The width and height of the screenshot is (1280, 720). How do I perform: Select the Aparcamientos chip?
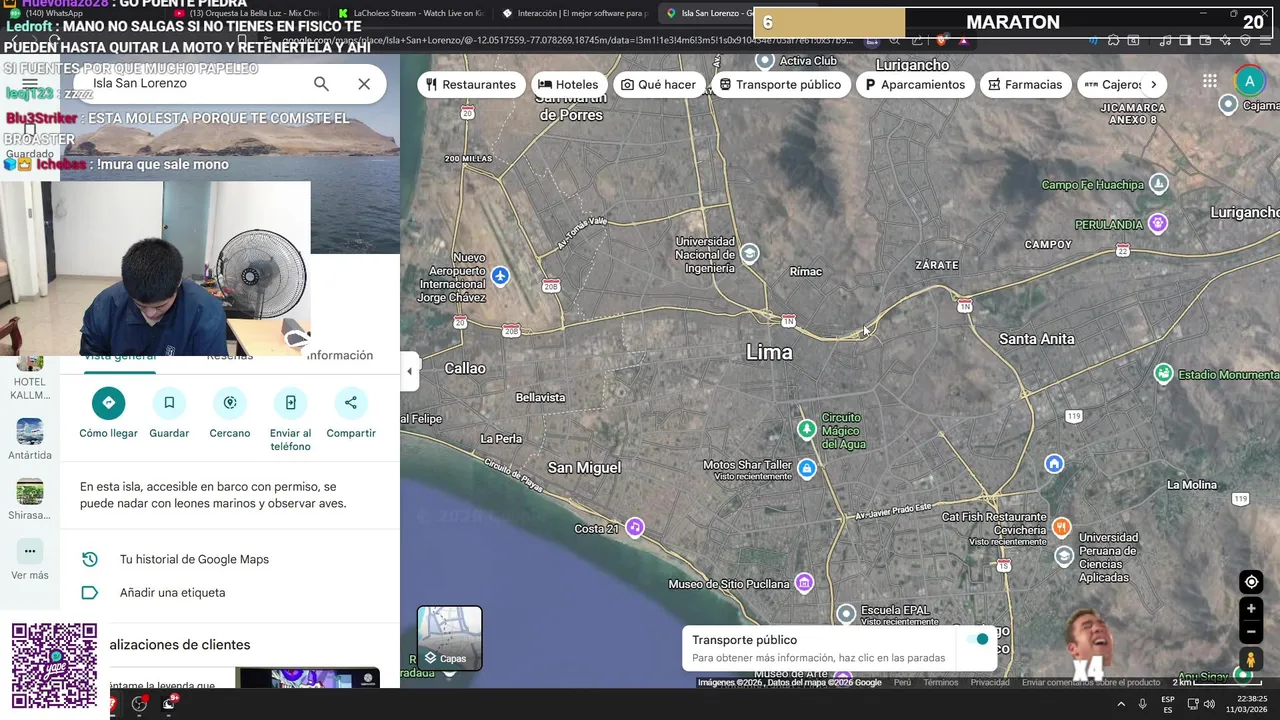(x=915, y=85)
